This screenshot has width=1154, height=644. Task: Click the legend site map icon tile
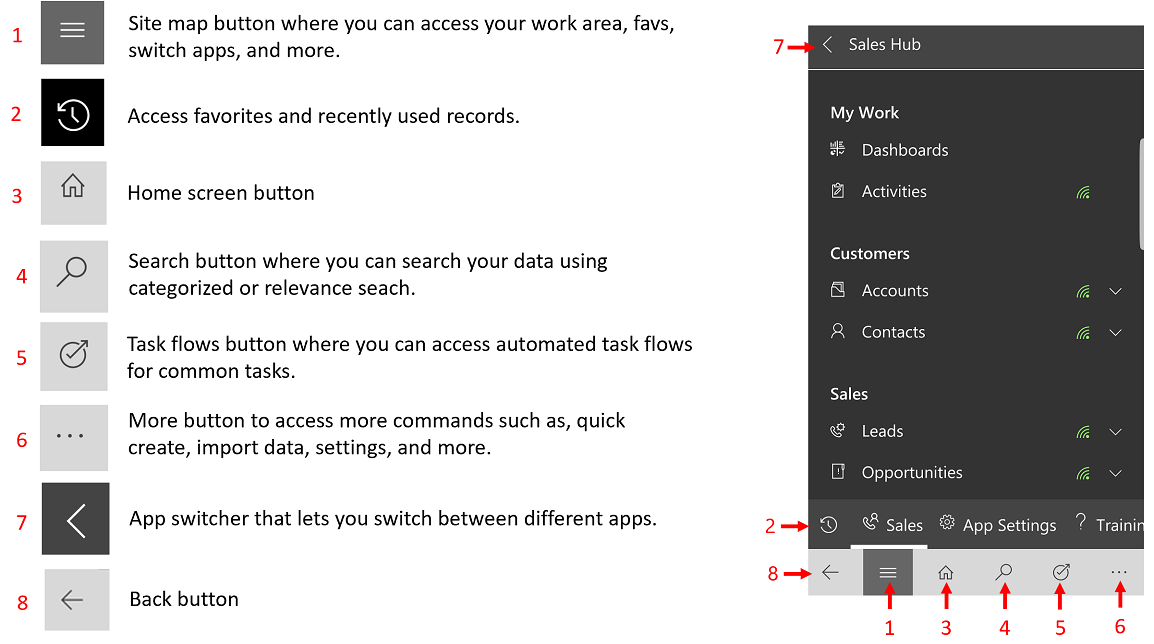[72, 32]
